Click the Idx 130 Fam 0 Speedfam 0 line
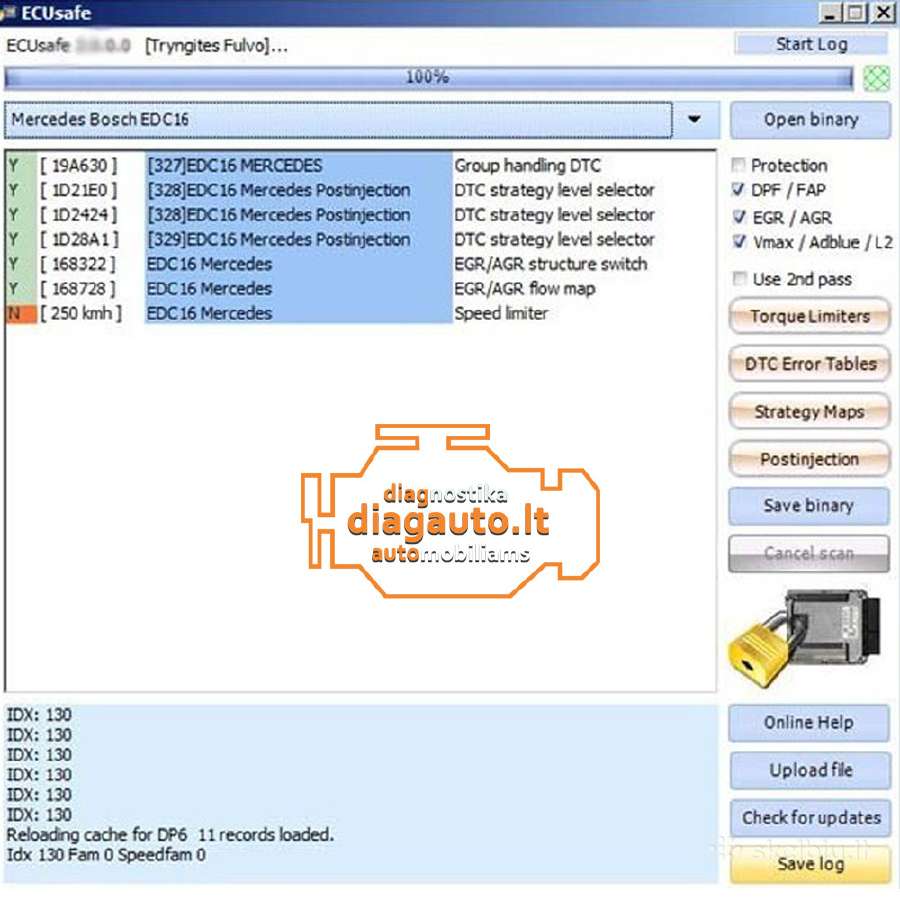The height and width of the screenshot is (900, 900). (x=106, y=855)
